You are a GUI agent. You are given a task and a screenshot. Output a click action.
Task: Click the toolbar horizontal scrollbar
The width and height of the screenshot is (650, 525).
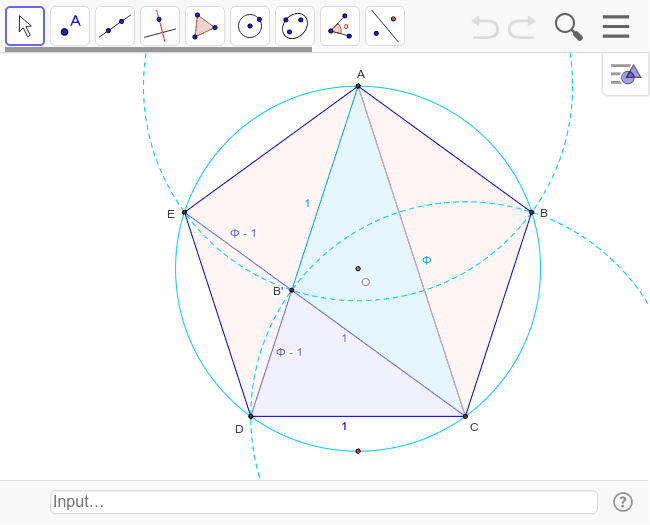(158, 49)
